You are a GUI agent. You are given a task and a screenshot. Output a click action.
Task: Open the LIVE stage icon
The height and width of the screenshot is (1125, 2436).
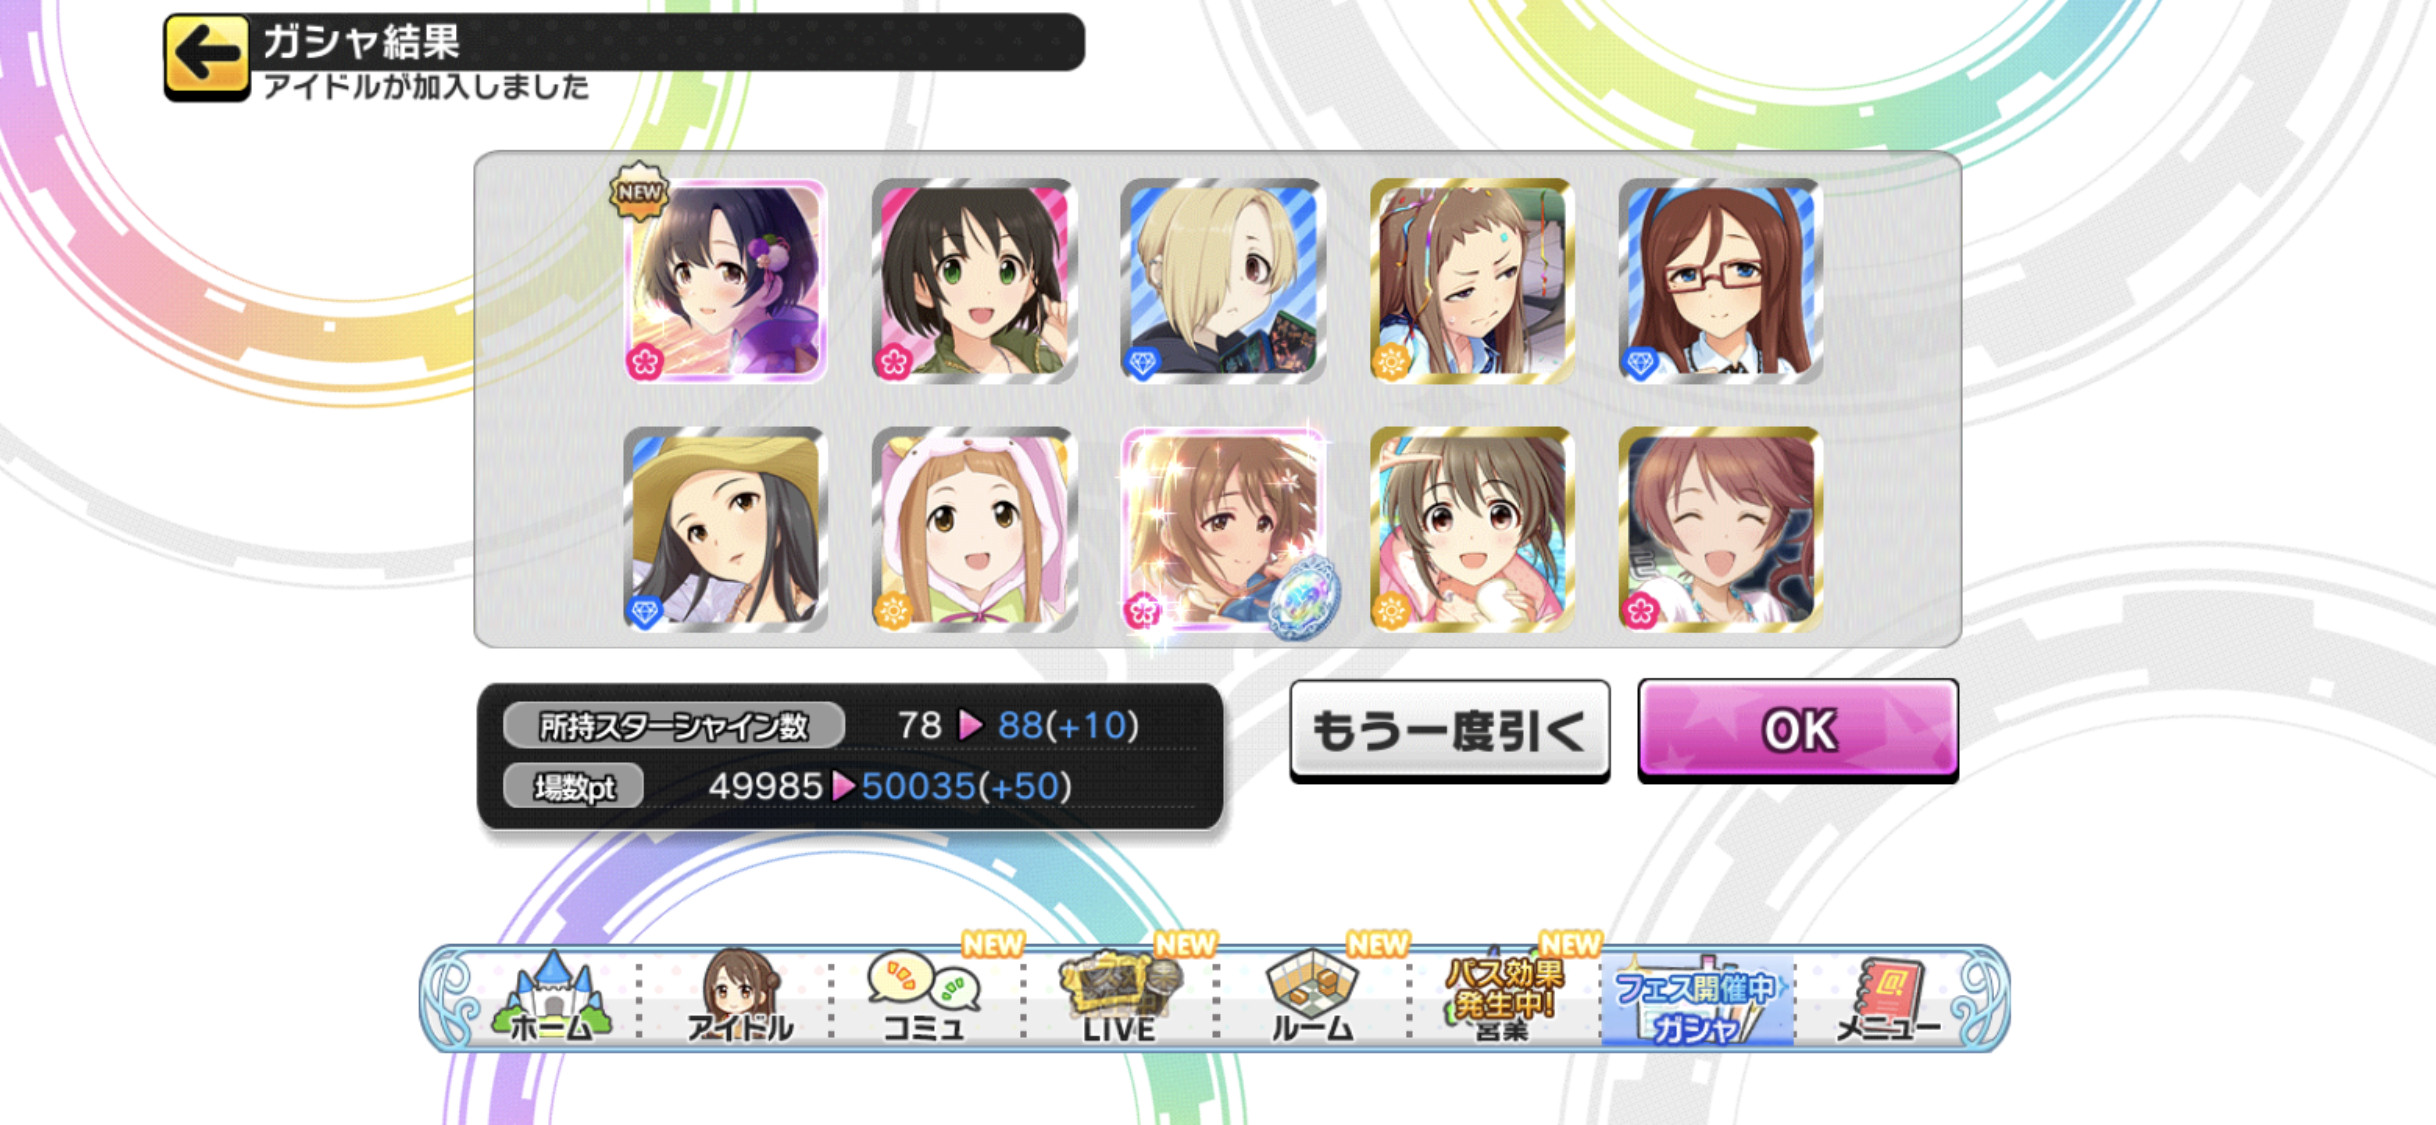tap(1119, 998)
